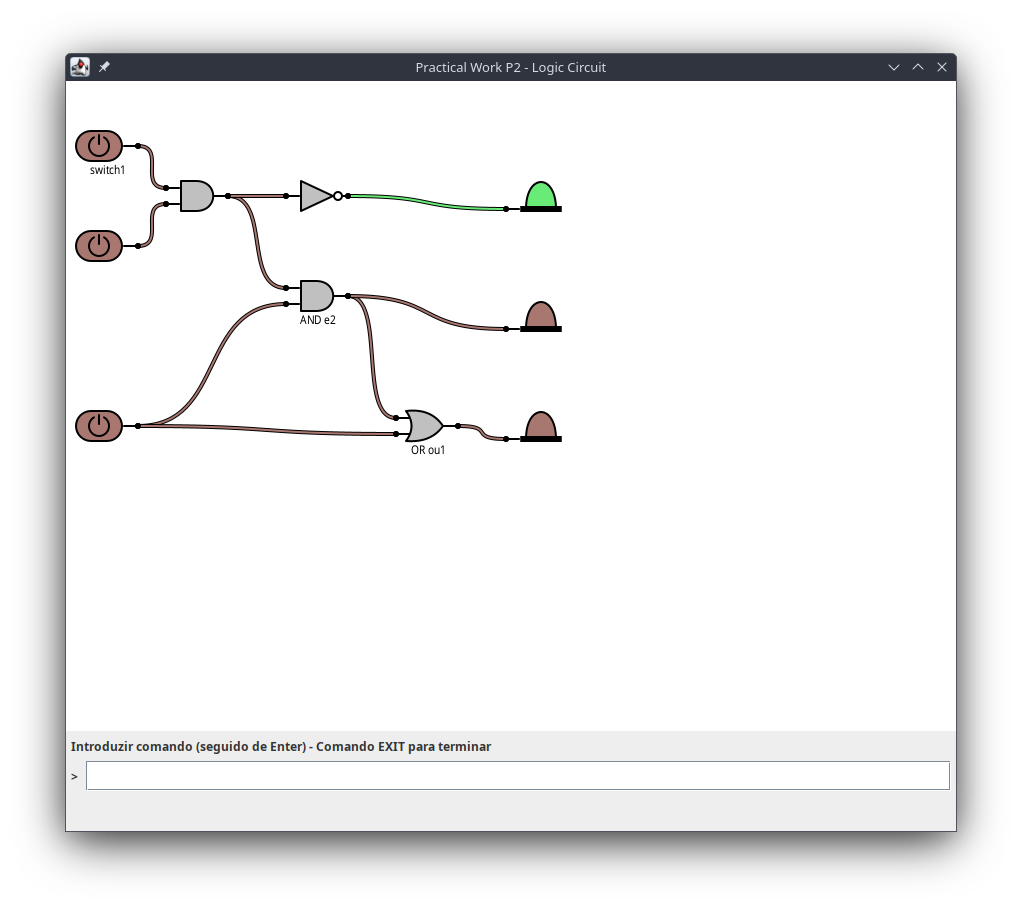Screen dimensions: 1022x909
Task: Minimize the Logic Circuit window
Action: pos(894,67)
